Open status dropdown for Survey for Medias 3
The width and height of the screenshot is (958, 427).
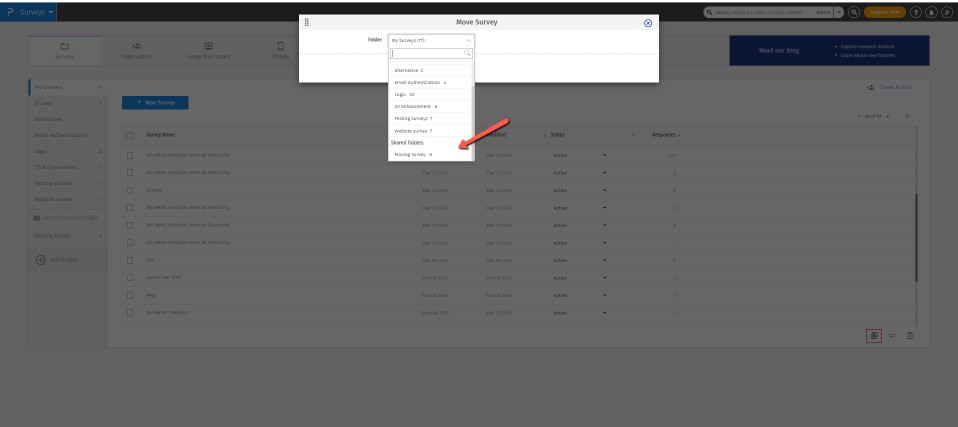[x=604, y=313]
